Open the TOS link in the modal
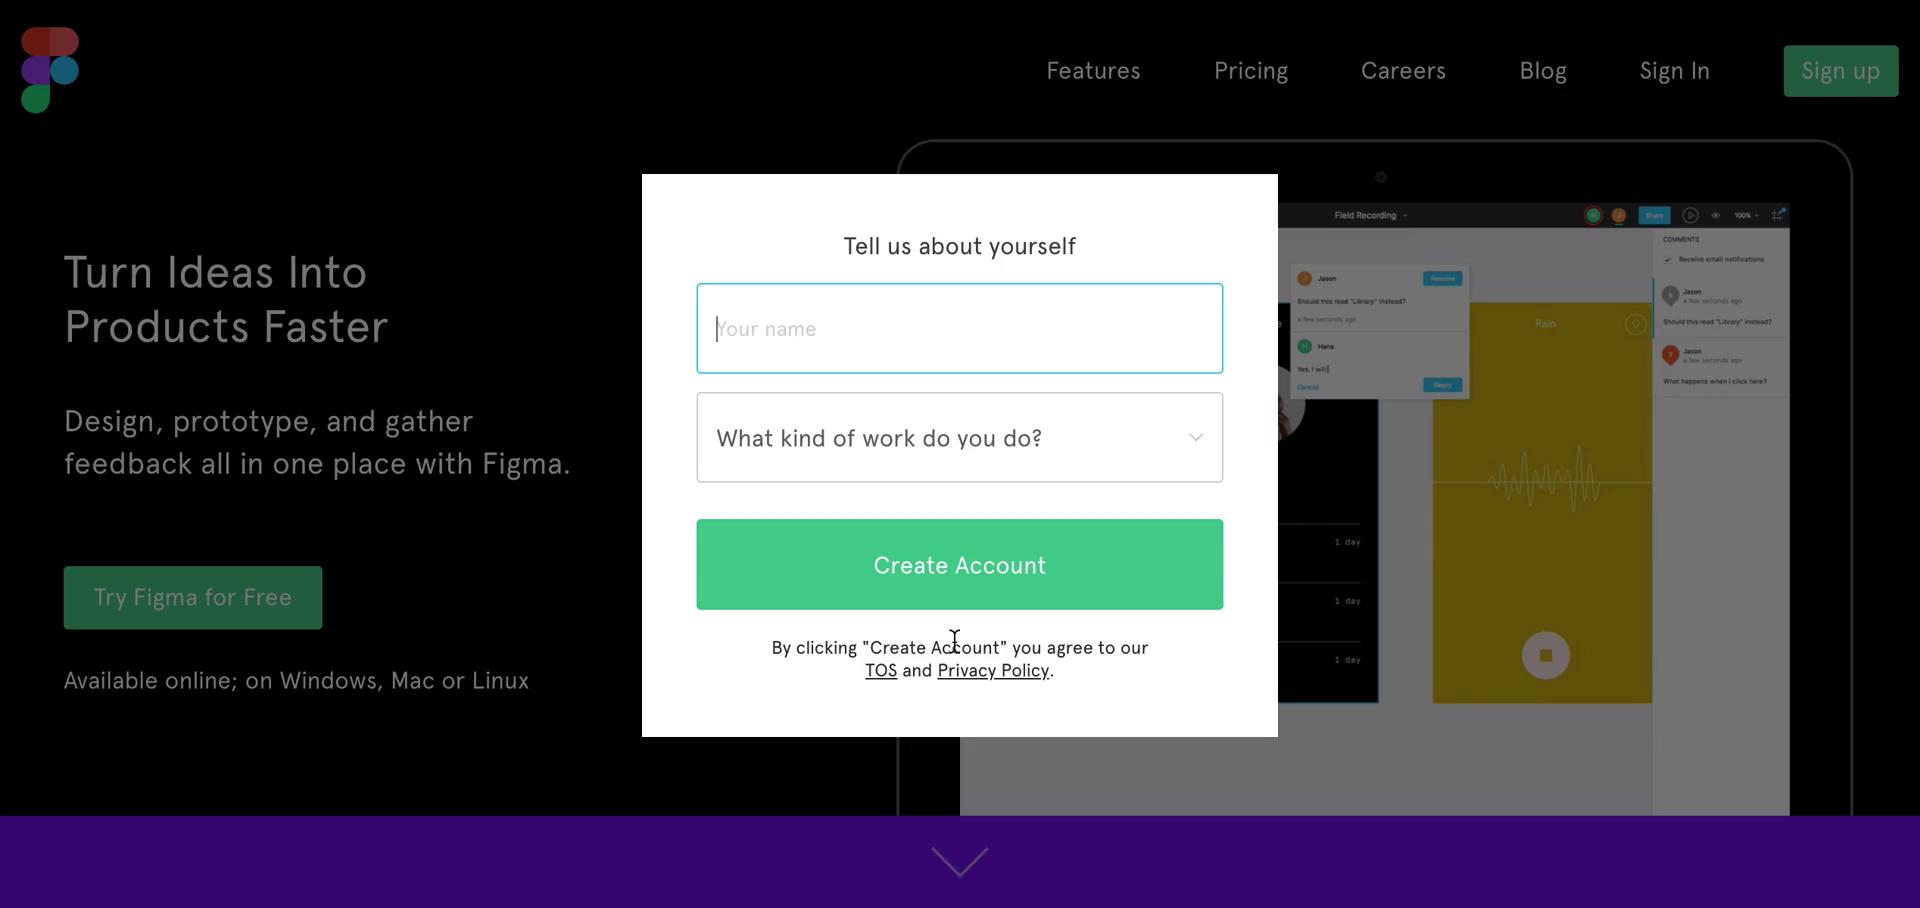Image resolution: width=1920 pixels, height=908 pixels. pos(880,670)
